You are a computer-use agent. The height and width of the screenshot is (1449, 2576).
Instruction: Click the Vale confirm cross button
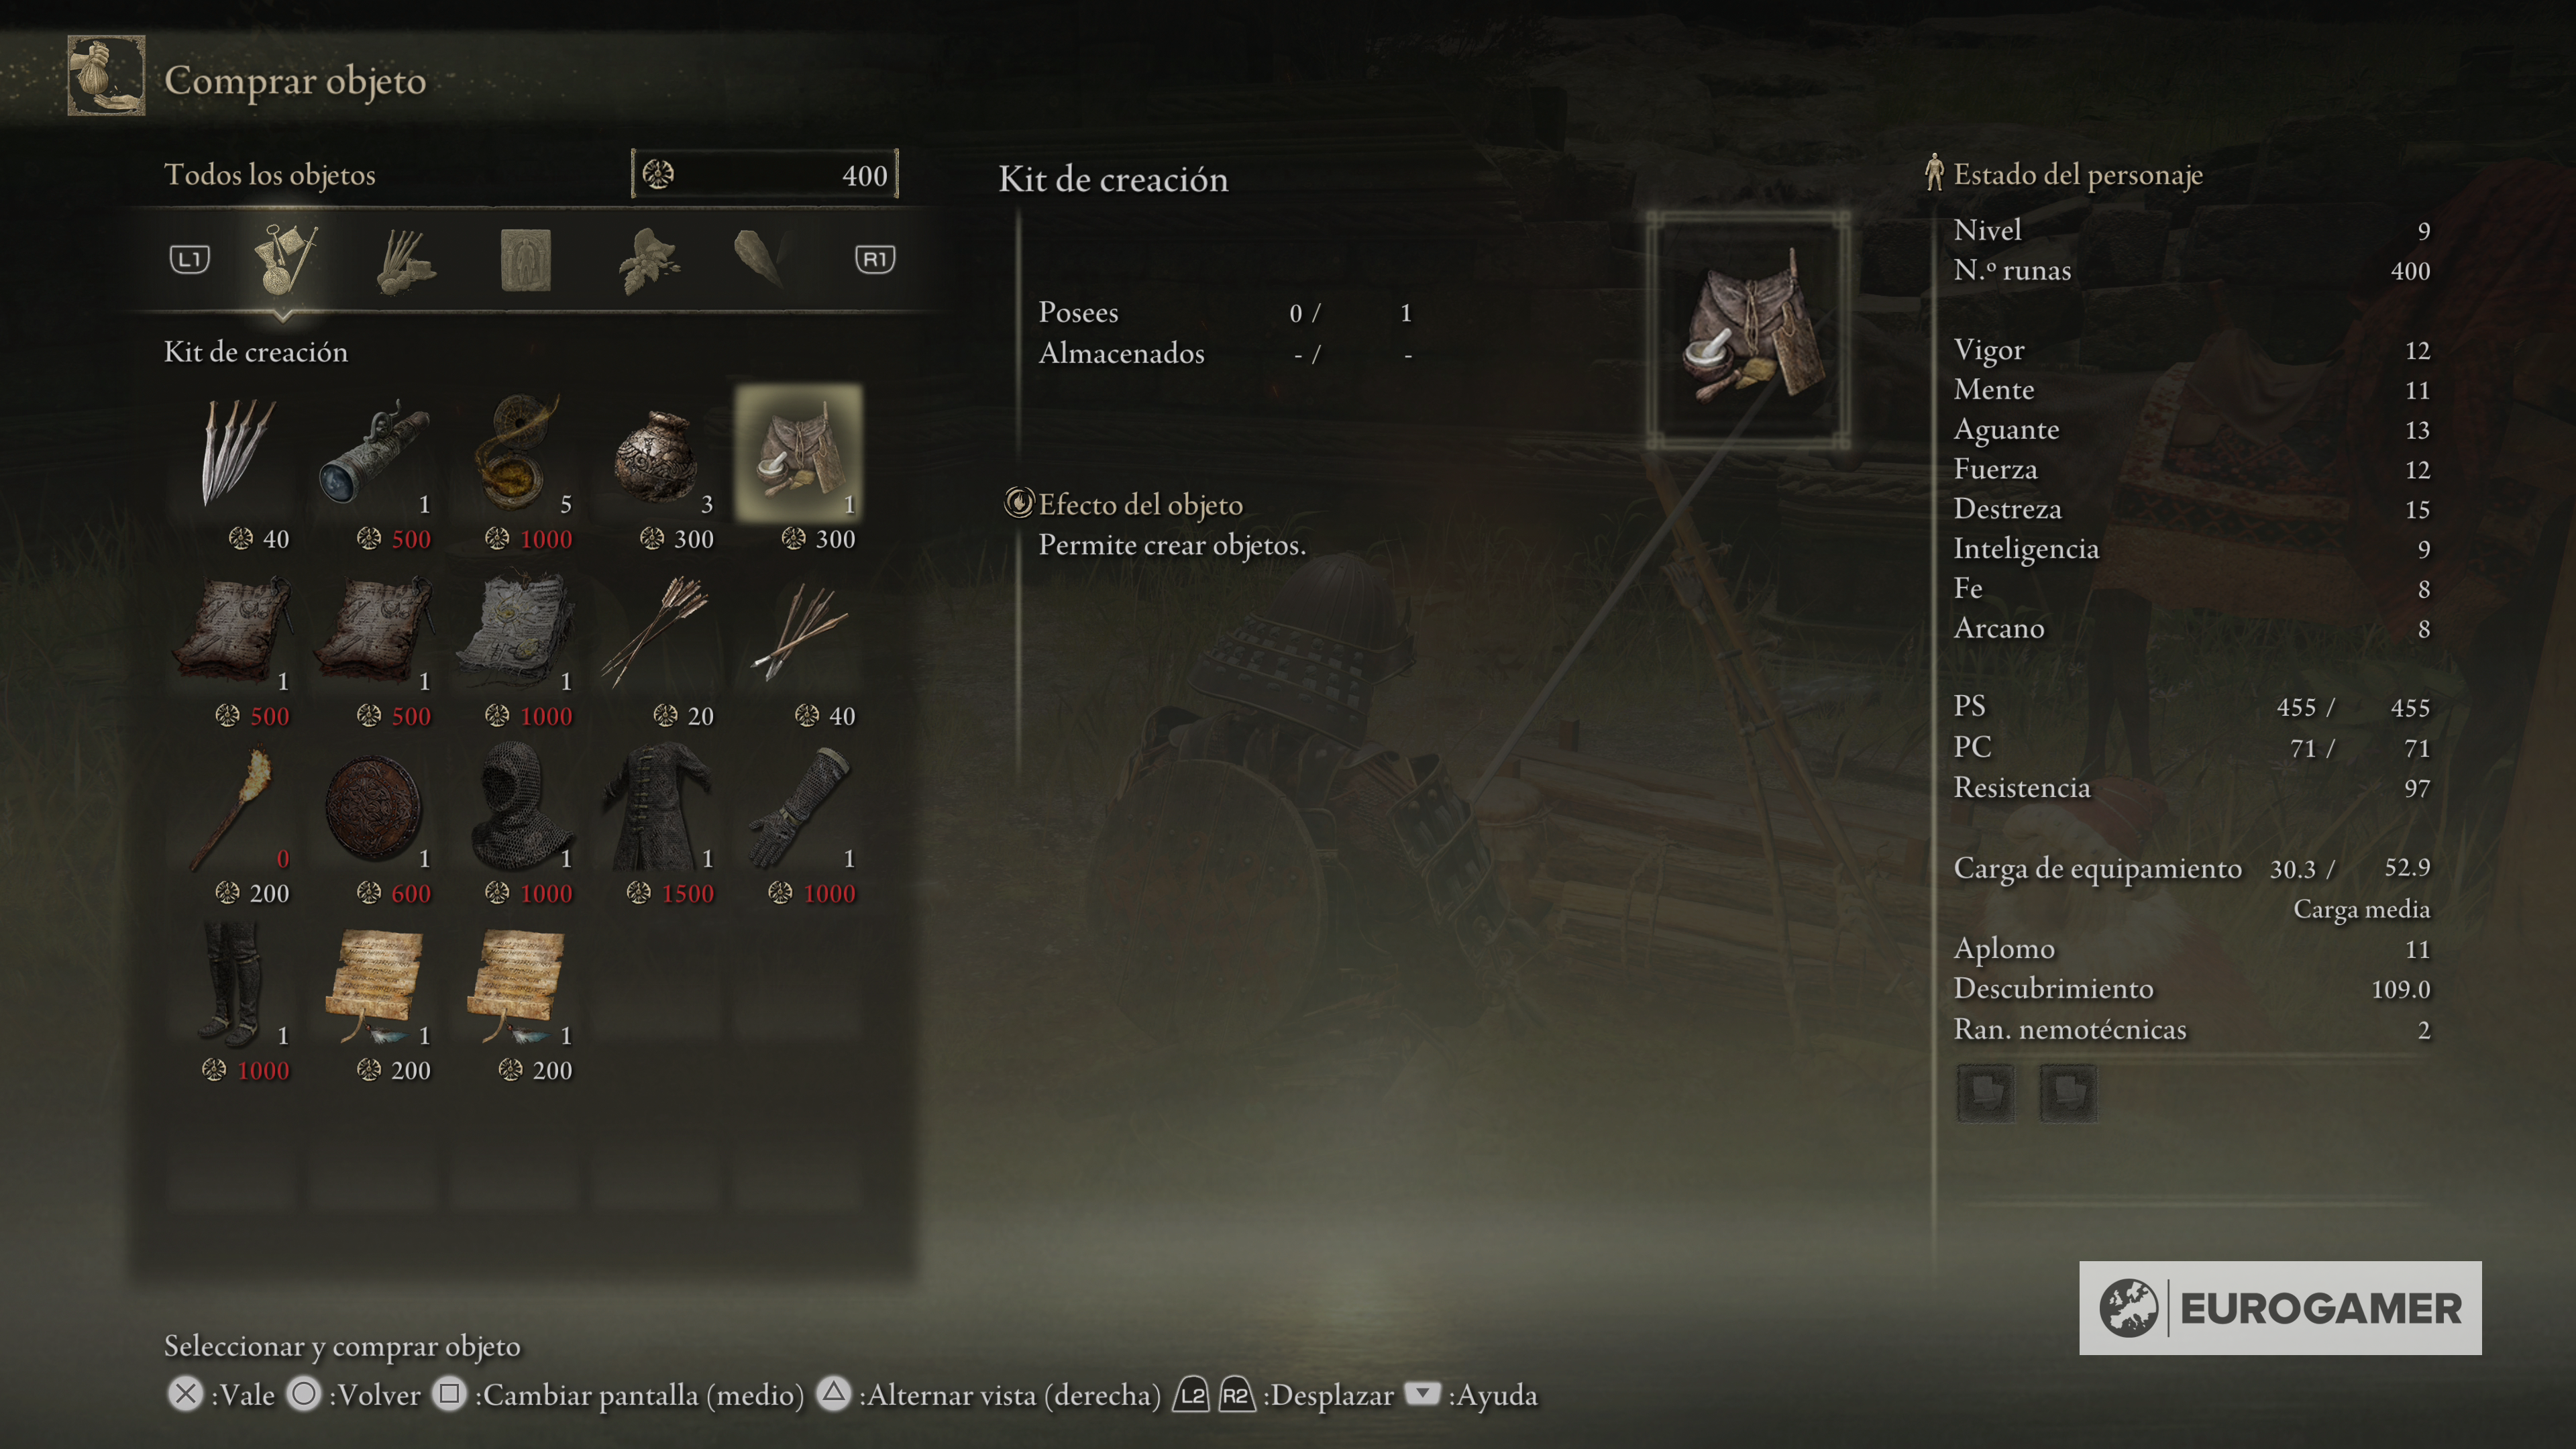click(186, 1394)
